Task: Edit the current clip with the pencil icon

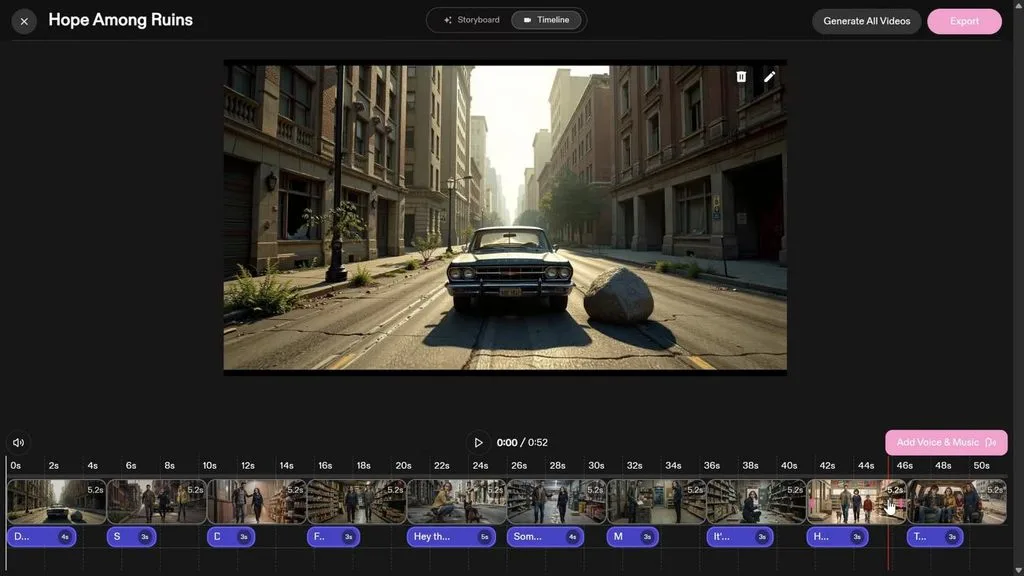Action: 769,77
